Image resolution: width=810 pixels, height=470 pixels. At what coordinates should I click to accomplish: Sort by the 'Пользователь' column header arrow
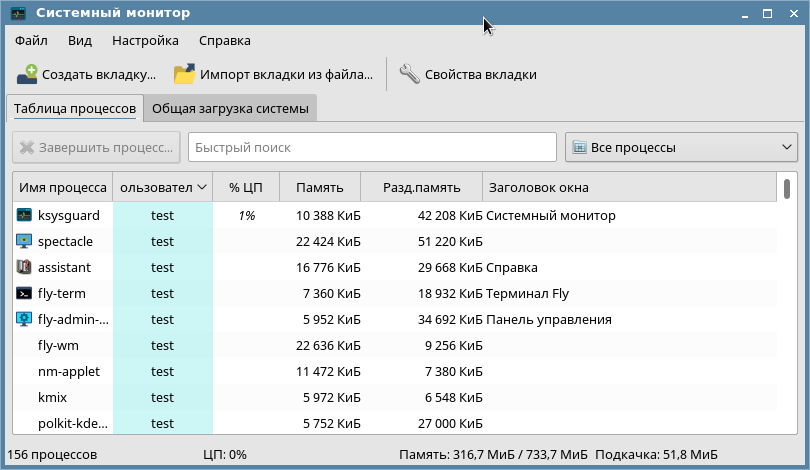pyautogui.click(x=202, y=187)
